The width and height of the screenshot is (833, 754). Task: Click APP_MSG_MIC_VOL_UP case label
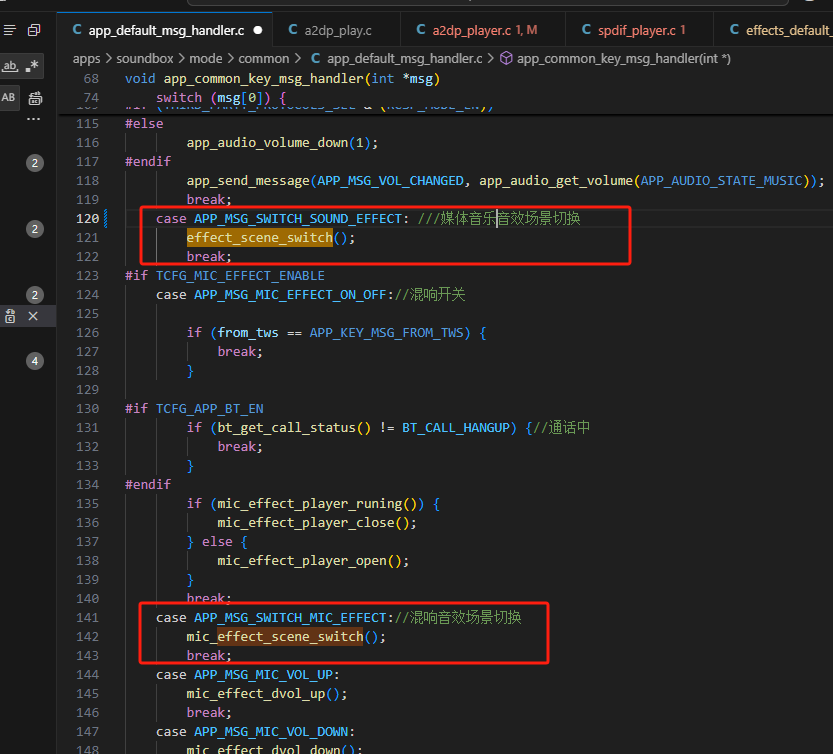point(263,675)
